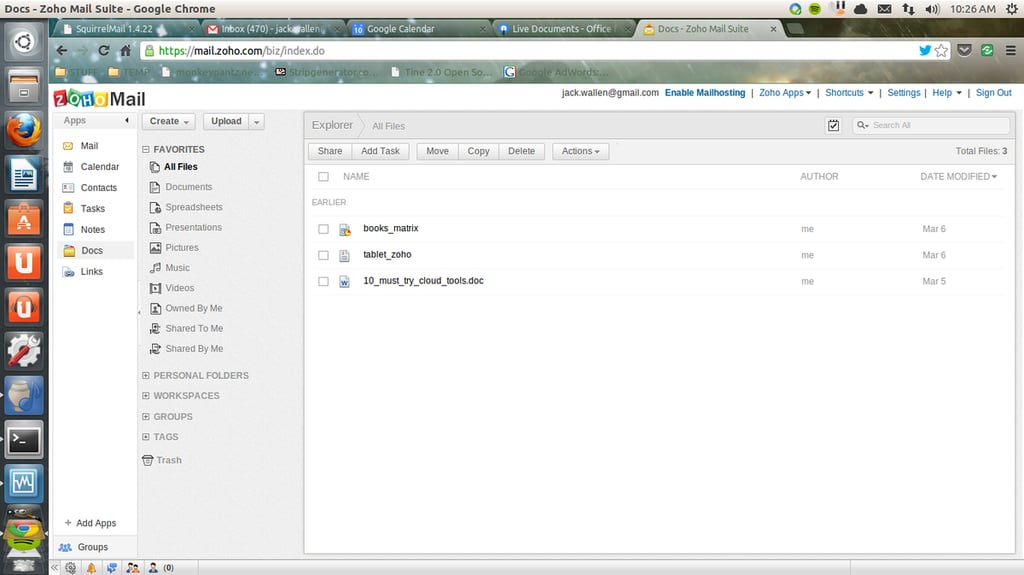Click the Share button
1024x575 pixels.
tap(330, 151)
